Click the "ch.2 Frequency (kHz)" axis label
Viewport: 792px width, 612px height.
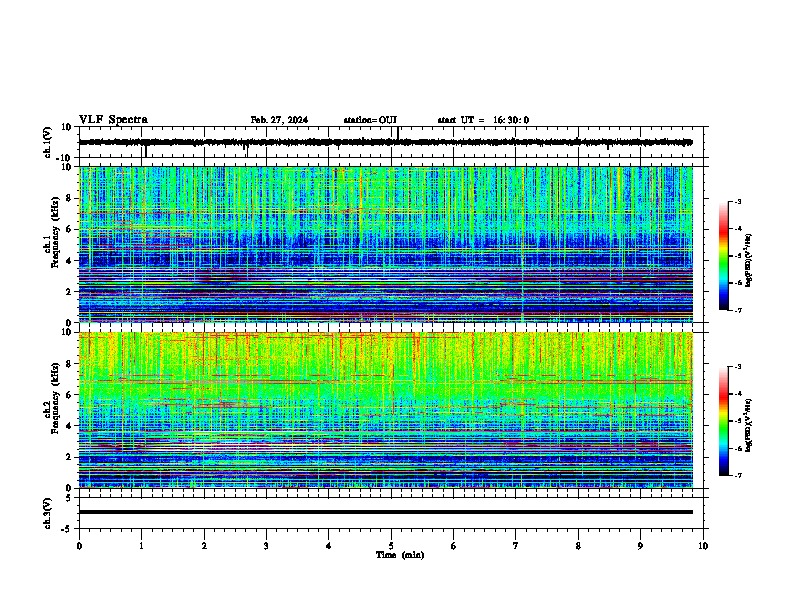pyautogui.click(x=51, y=398)
